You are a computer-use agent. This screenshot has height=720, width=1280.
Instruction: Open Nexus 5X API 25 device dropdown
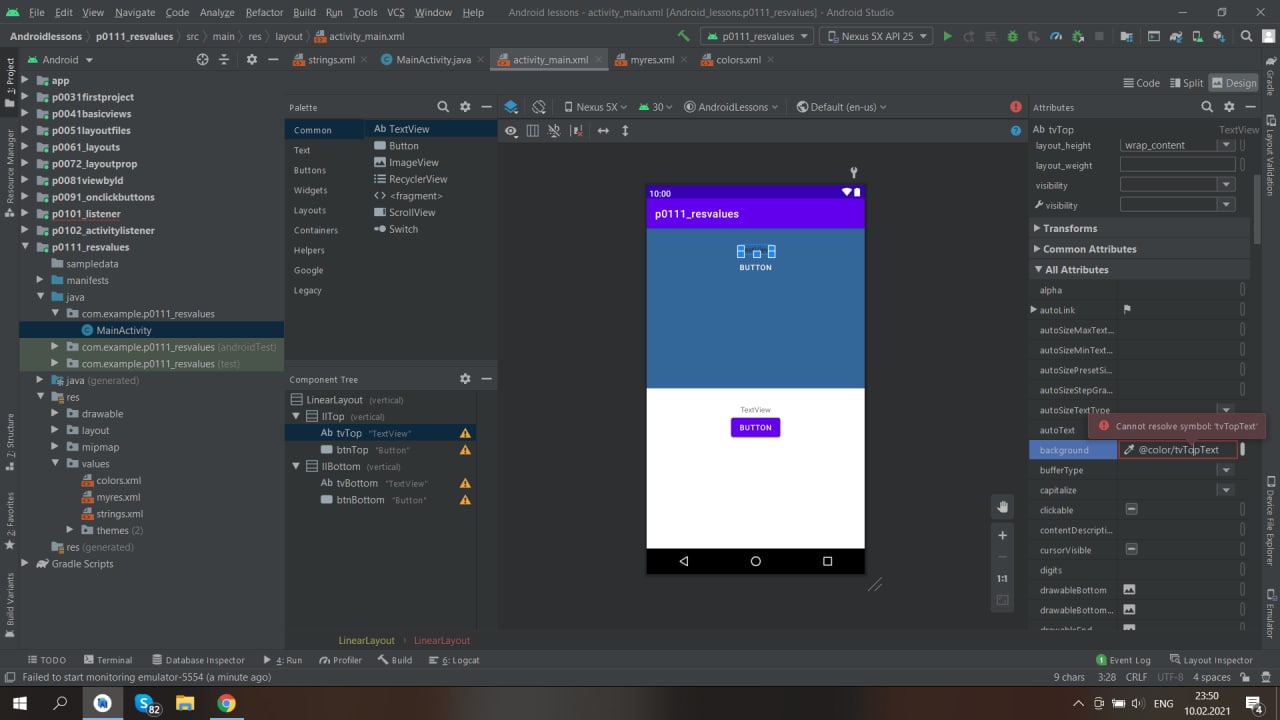point(876,36)
